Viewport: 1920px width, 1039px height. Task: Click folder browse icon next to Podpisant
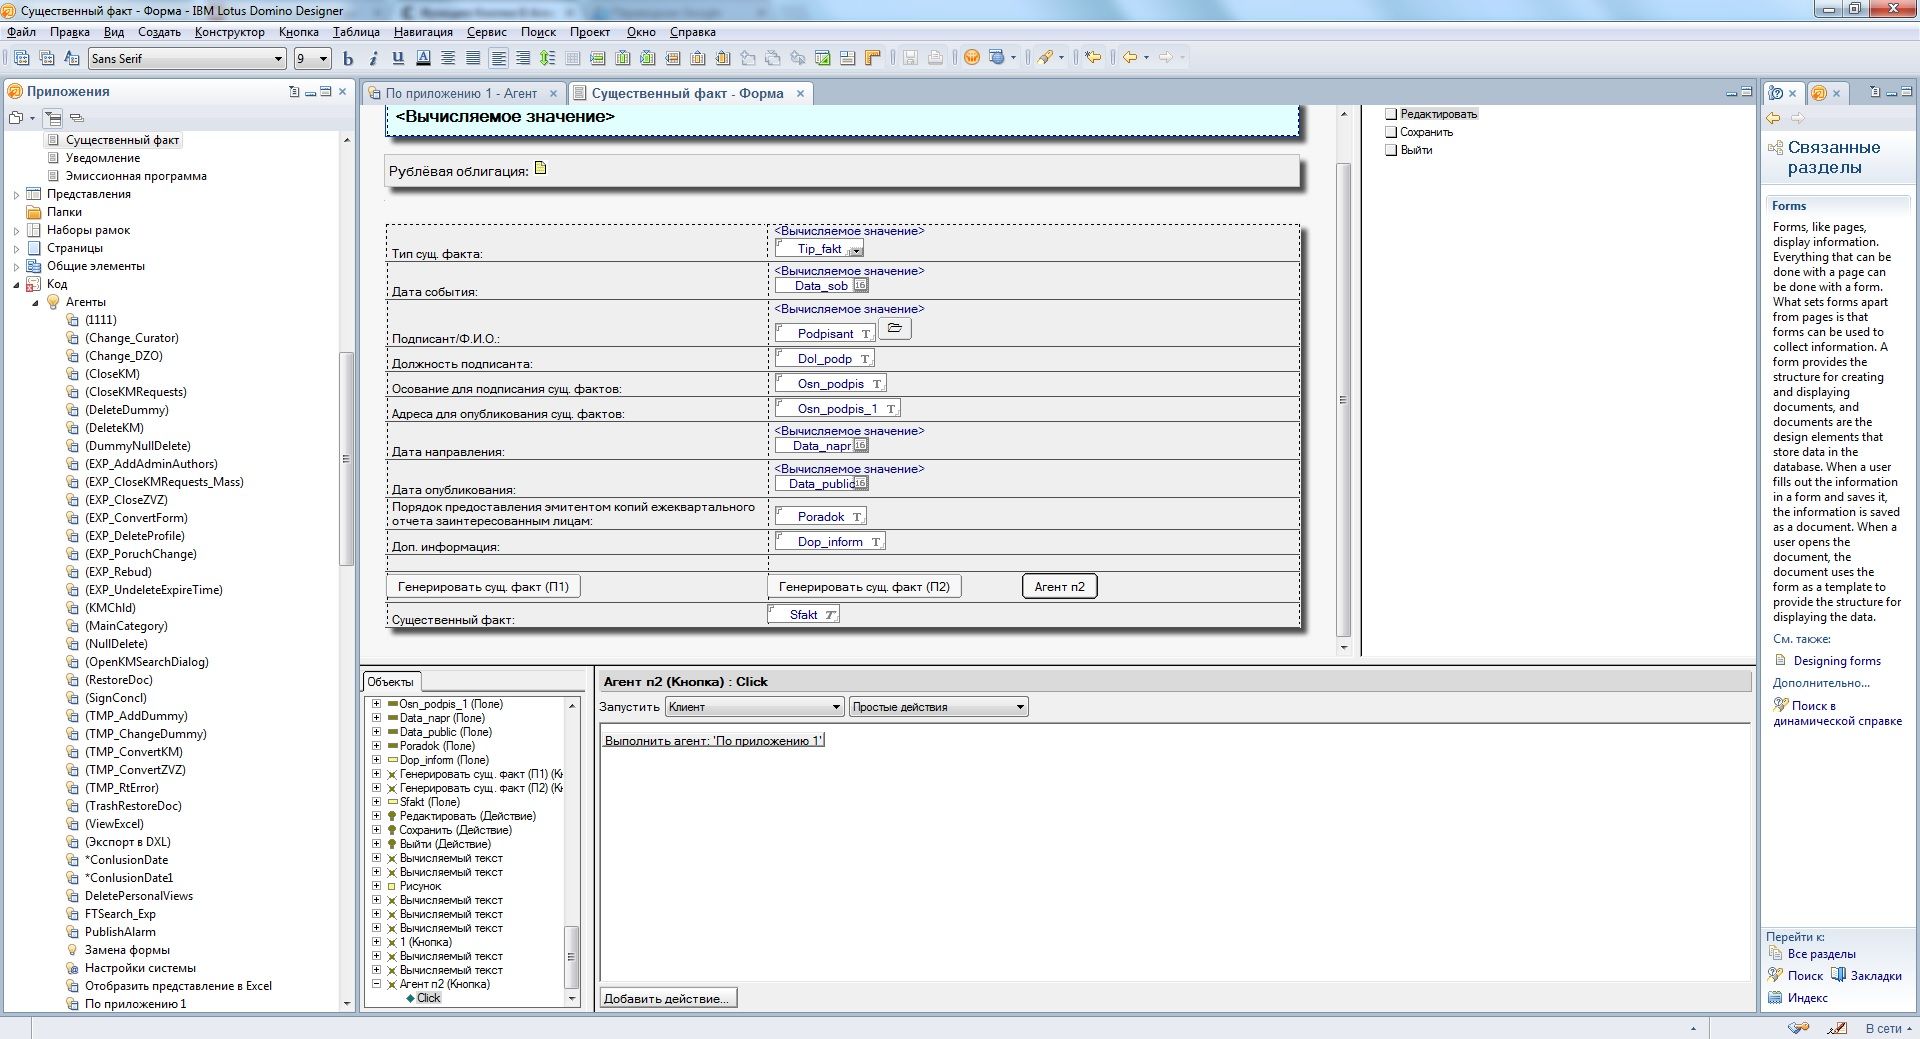894,328
